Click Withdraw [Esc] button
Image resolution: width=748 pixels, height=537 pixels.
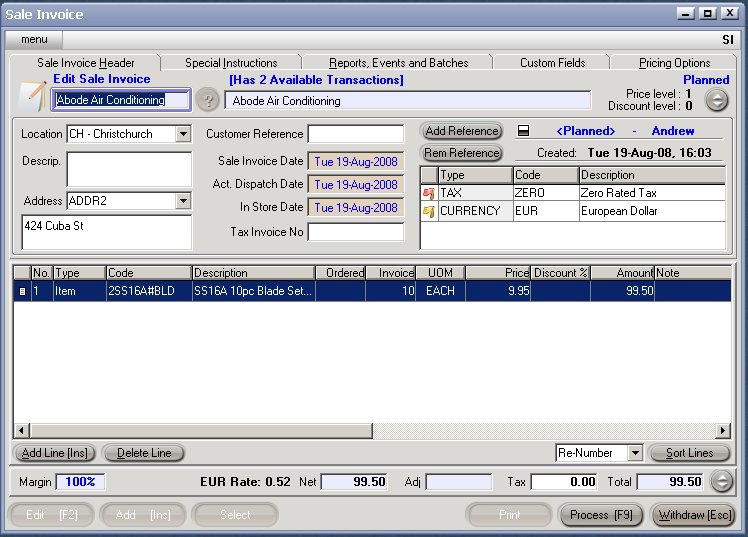(695, 515)
